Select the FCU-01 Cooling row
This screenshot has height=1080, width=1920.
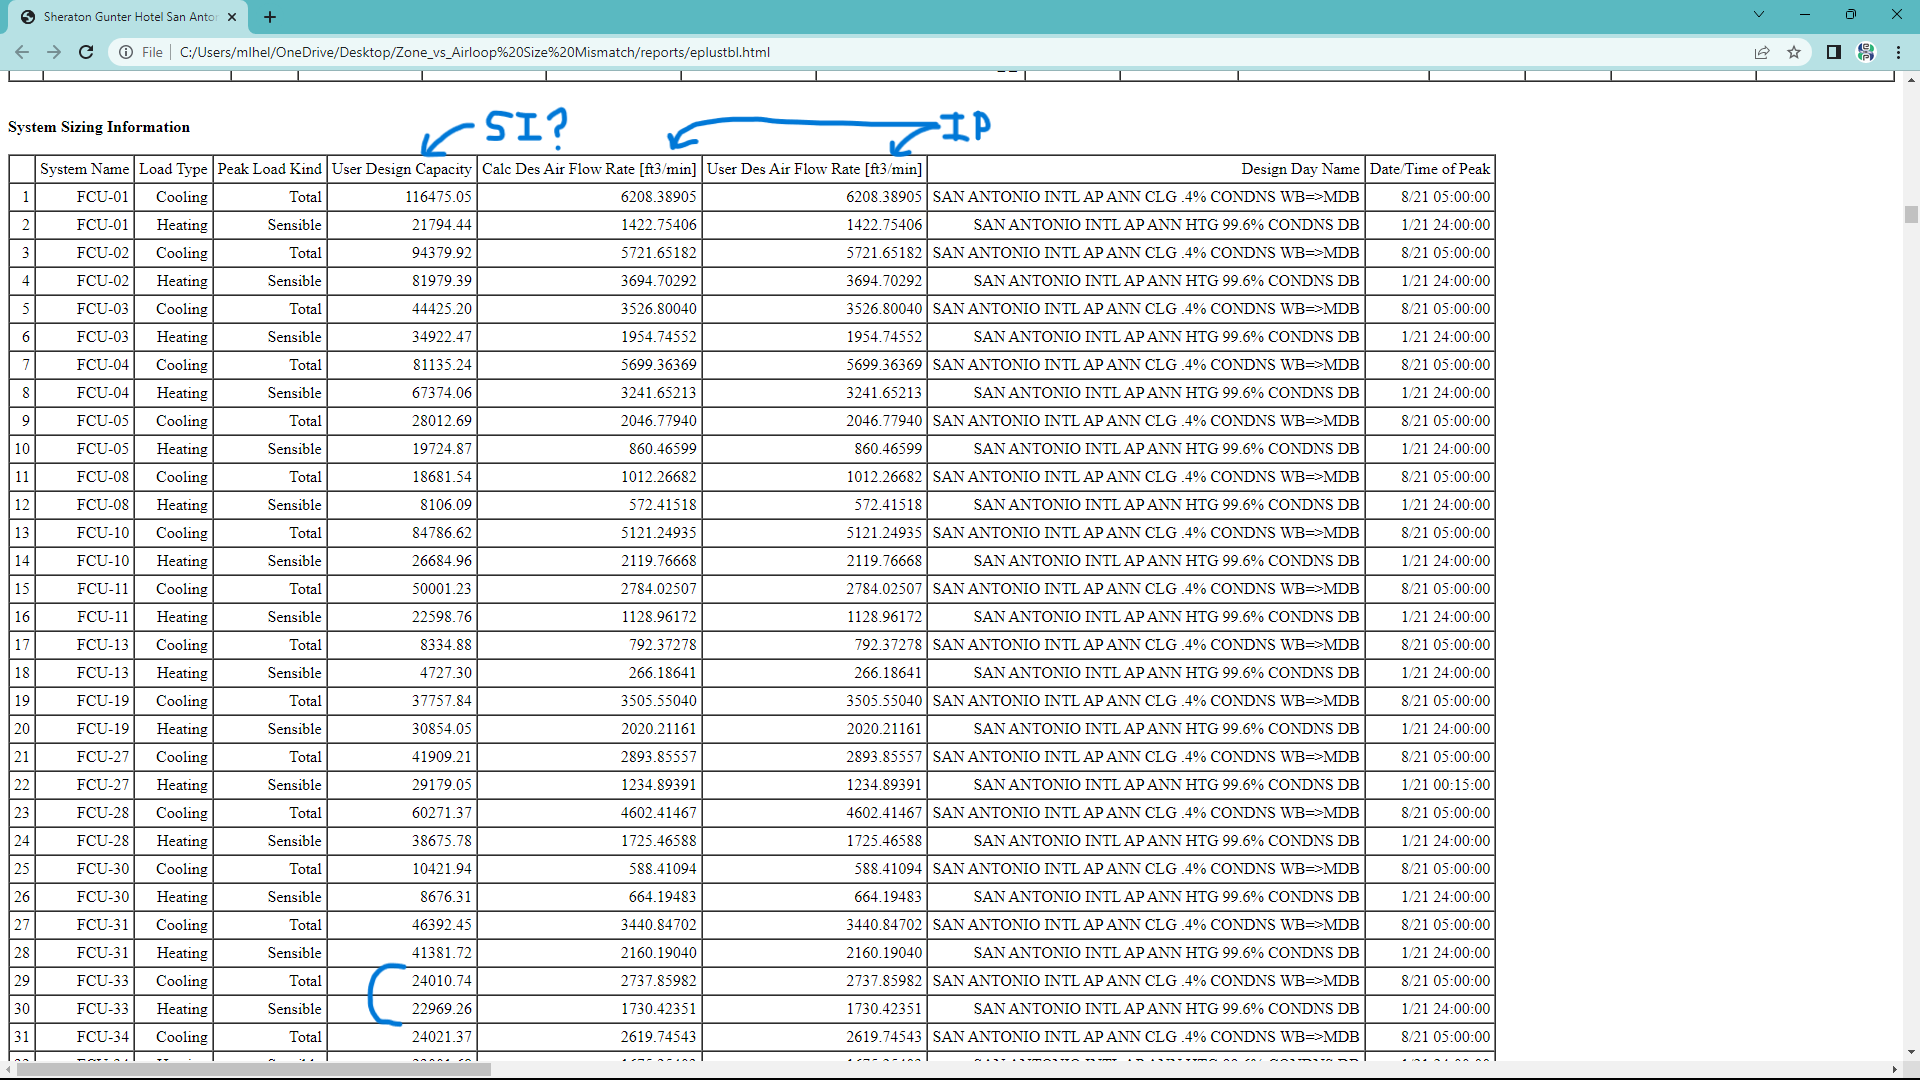tap(400, 197)
